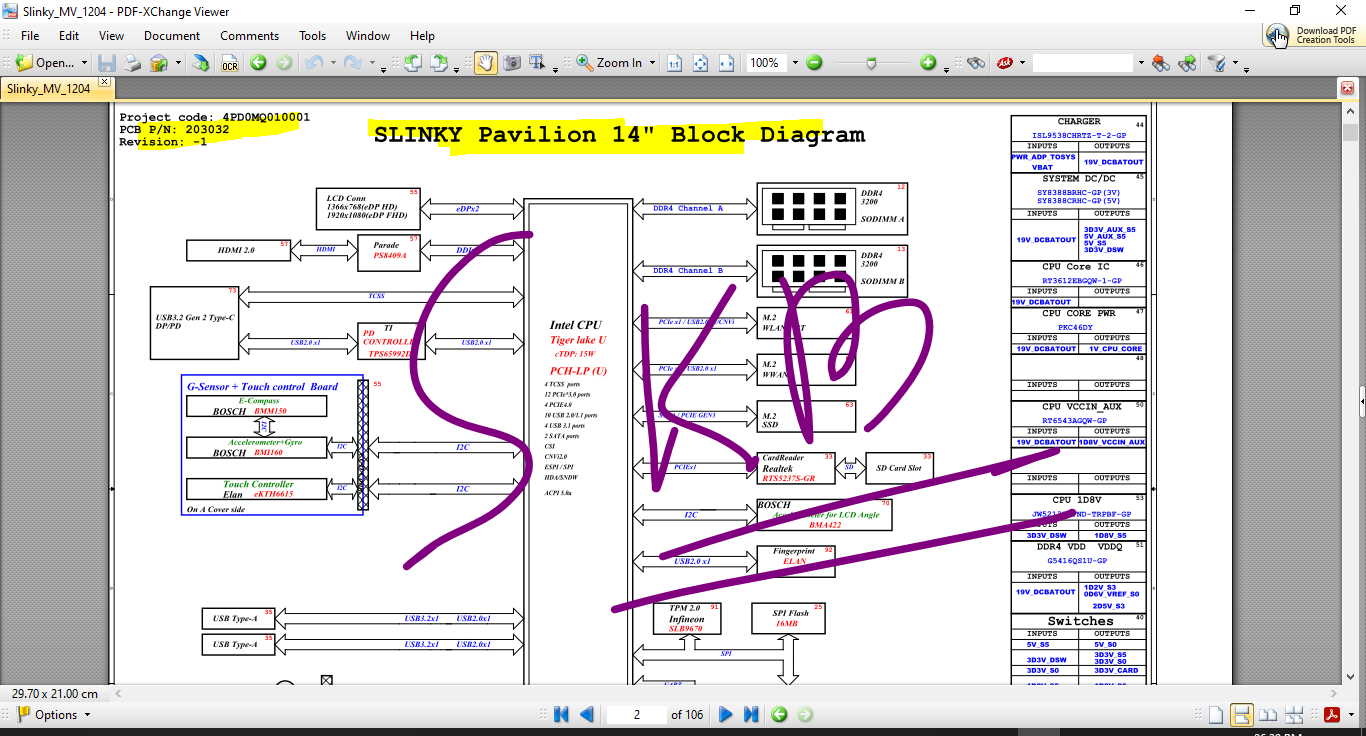Image resolution: width=1366 pixels, height=736 pixels.
Task: Go to the next page
Action: [726, 715]
